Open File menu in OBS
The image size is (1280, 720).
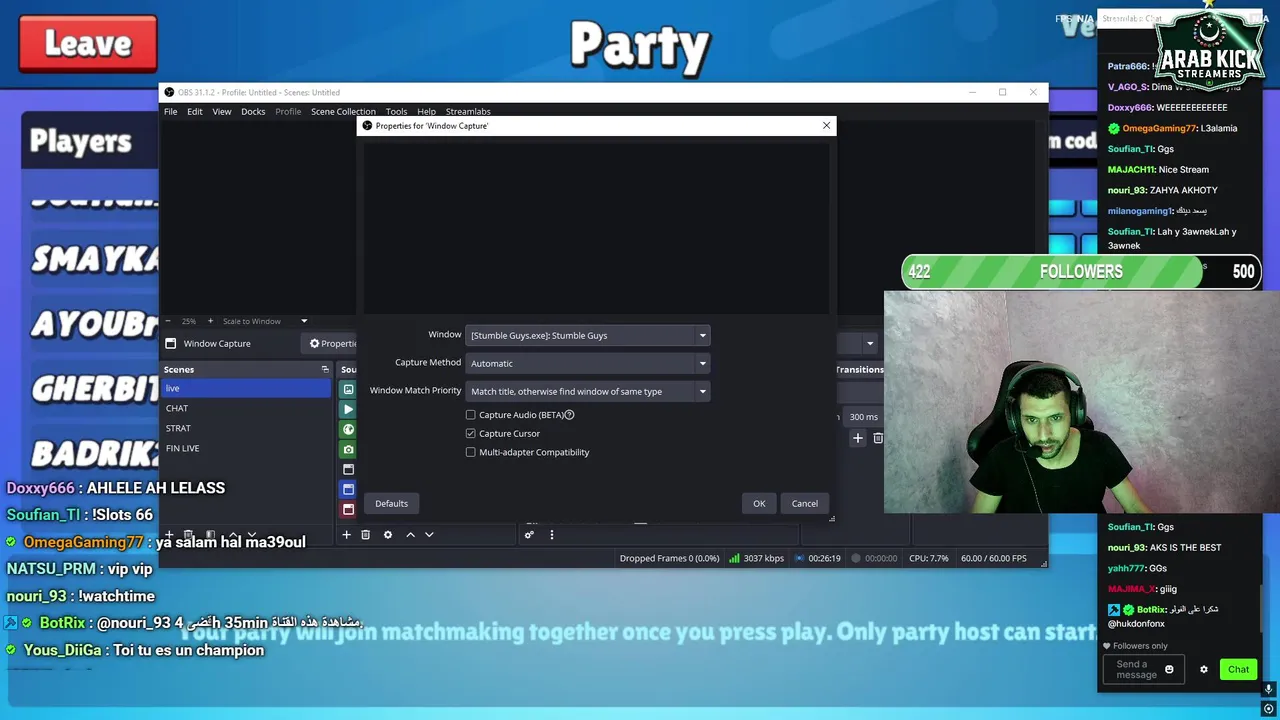171,112
